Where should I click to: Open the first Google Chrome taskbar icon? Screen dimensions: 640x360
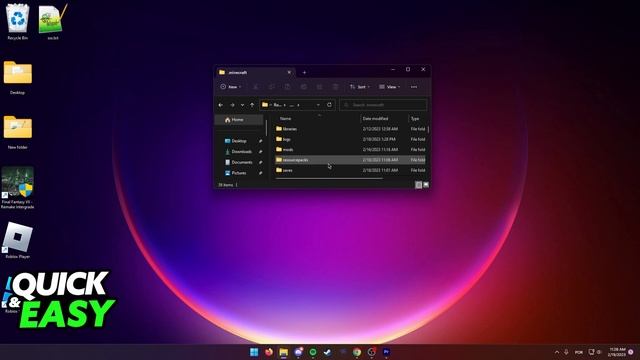tap(357, 352)
